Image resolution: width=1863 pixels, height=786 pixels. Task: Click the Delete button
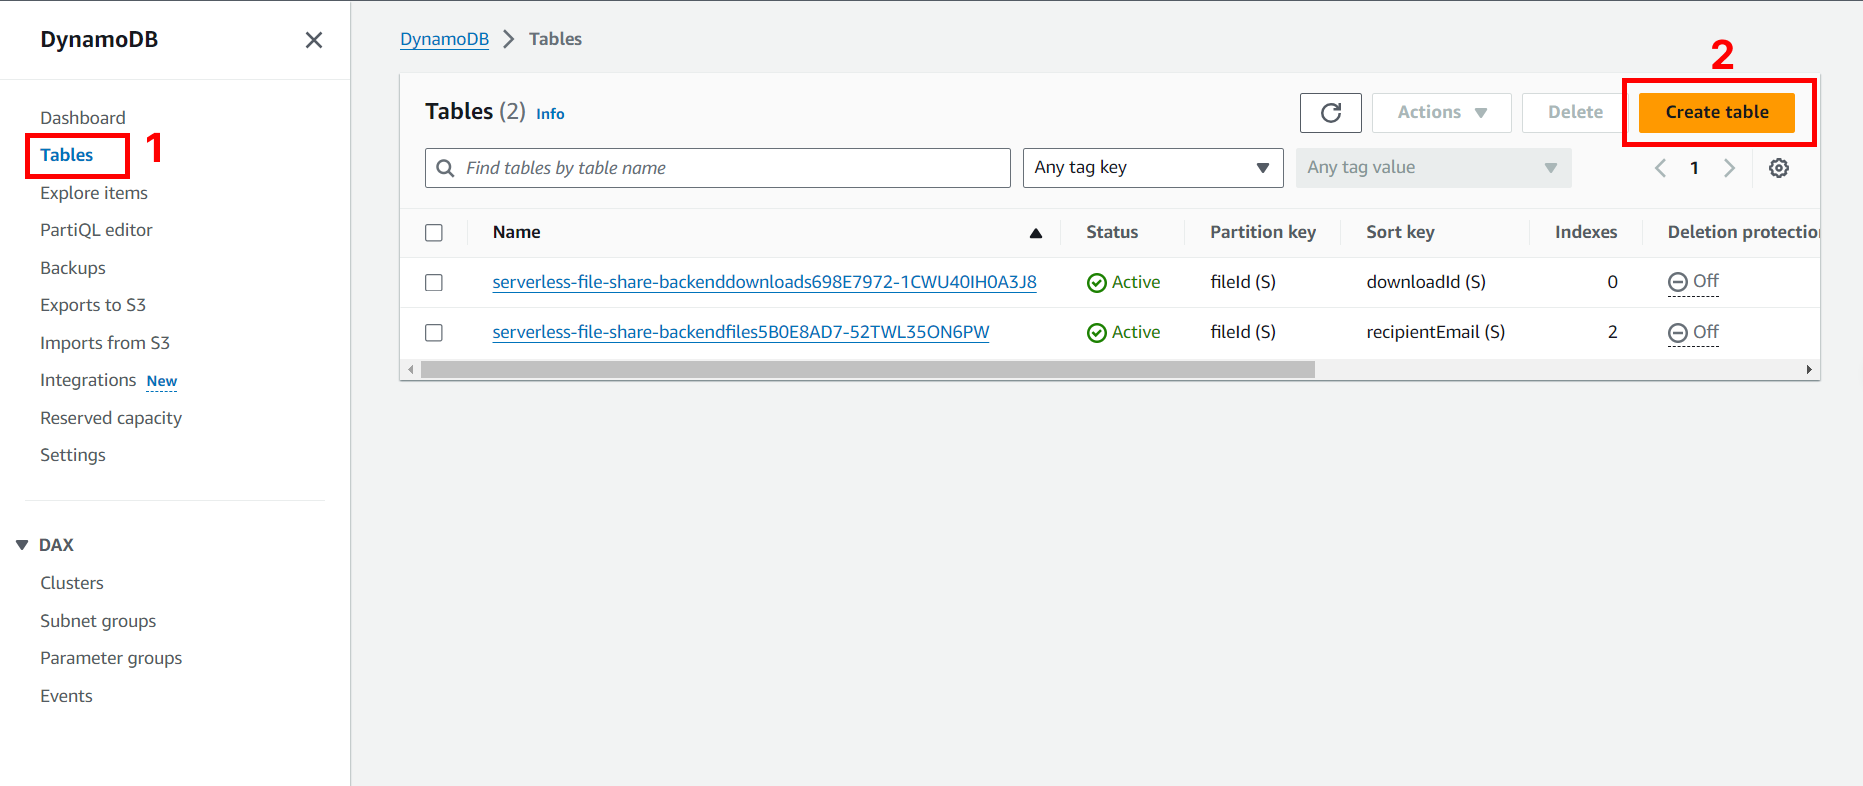[1575, 113]
